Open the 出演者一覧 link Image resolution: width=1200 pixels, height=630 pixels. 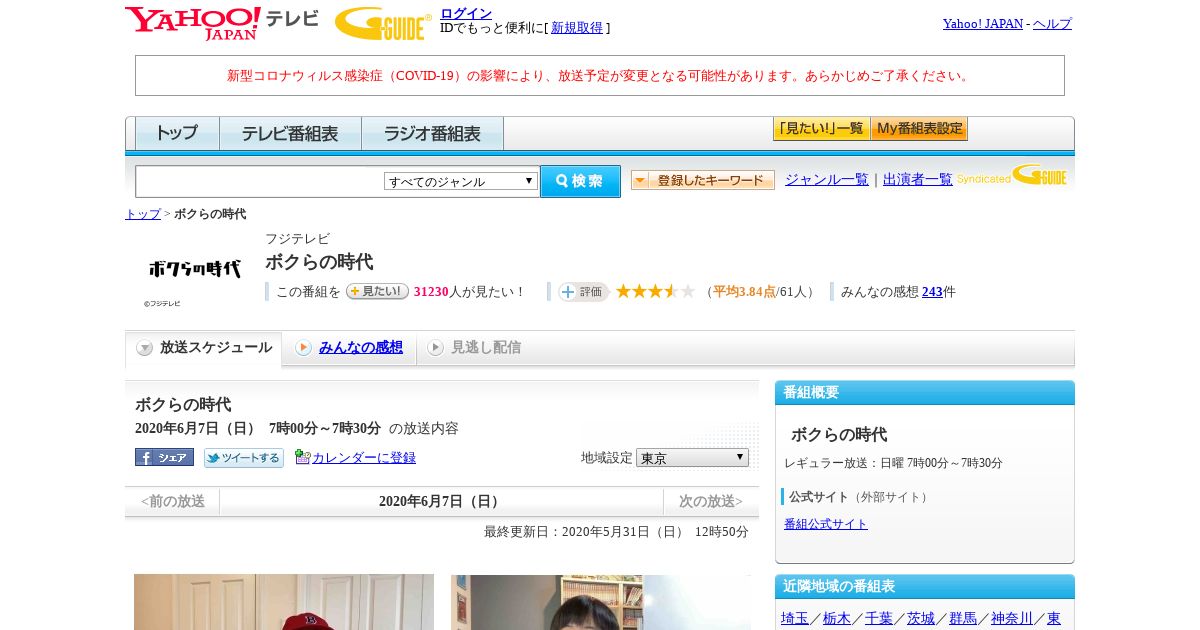click(x=918, y=180)
